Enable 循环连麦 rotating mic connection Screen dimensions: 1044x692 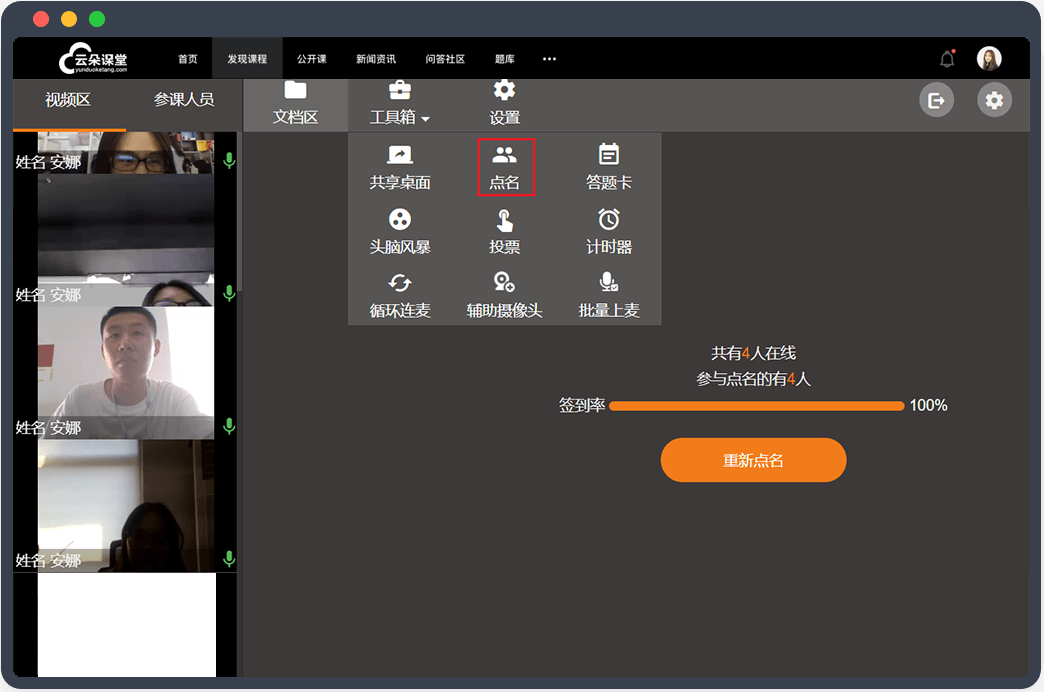(x=402, y=296)
